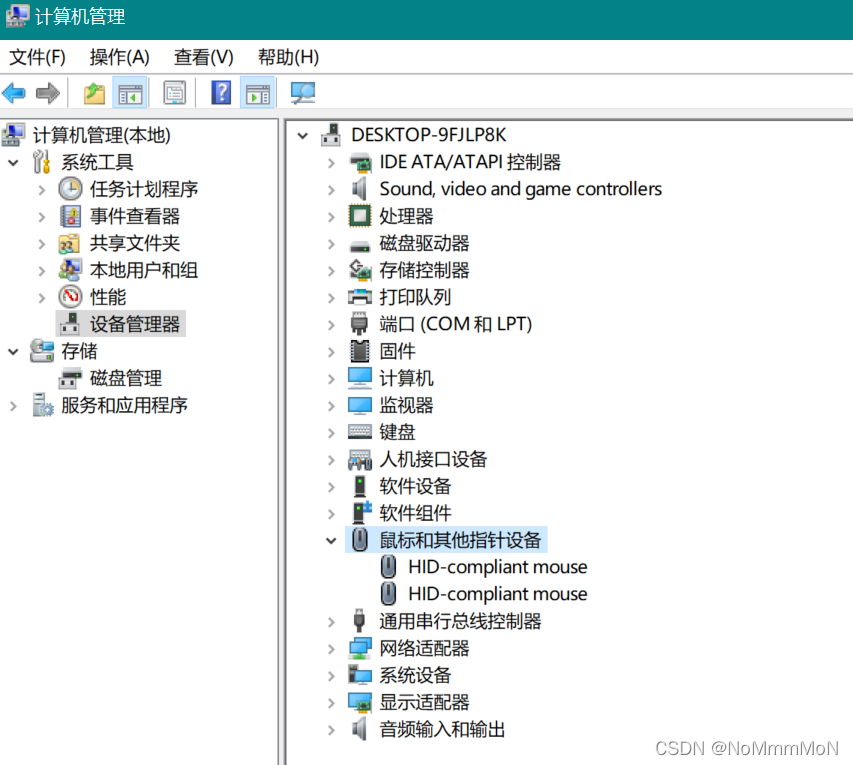Click the Forward arrow toolbar icon
The image size is (853, 765).
[x=48, y=93]
